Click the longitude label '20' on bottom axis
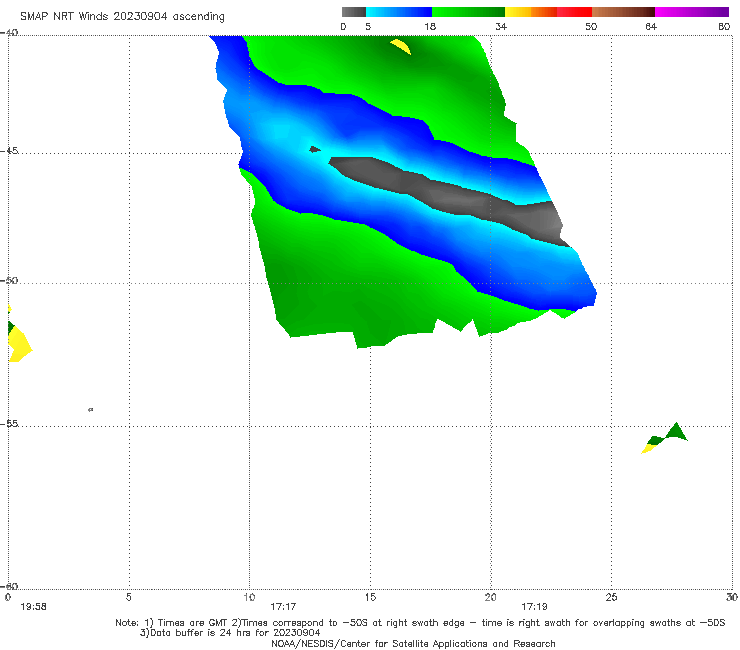This screenshot has width=740, height=650. tap(490, 597)
